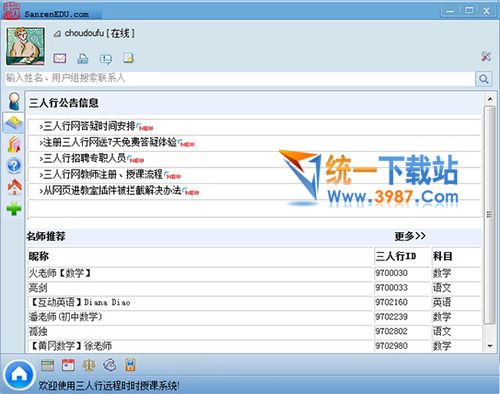Click scrollbar down arrow in content panel

(490, 346)
